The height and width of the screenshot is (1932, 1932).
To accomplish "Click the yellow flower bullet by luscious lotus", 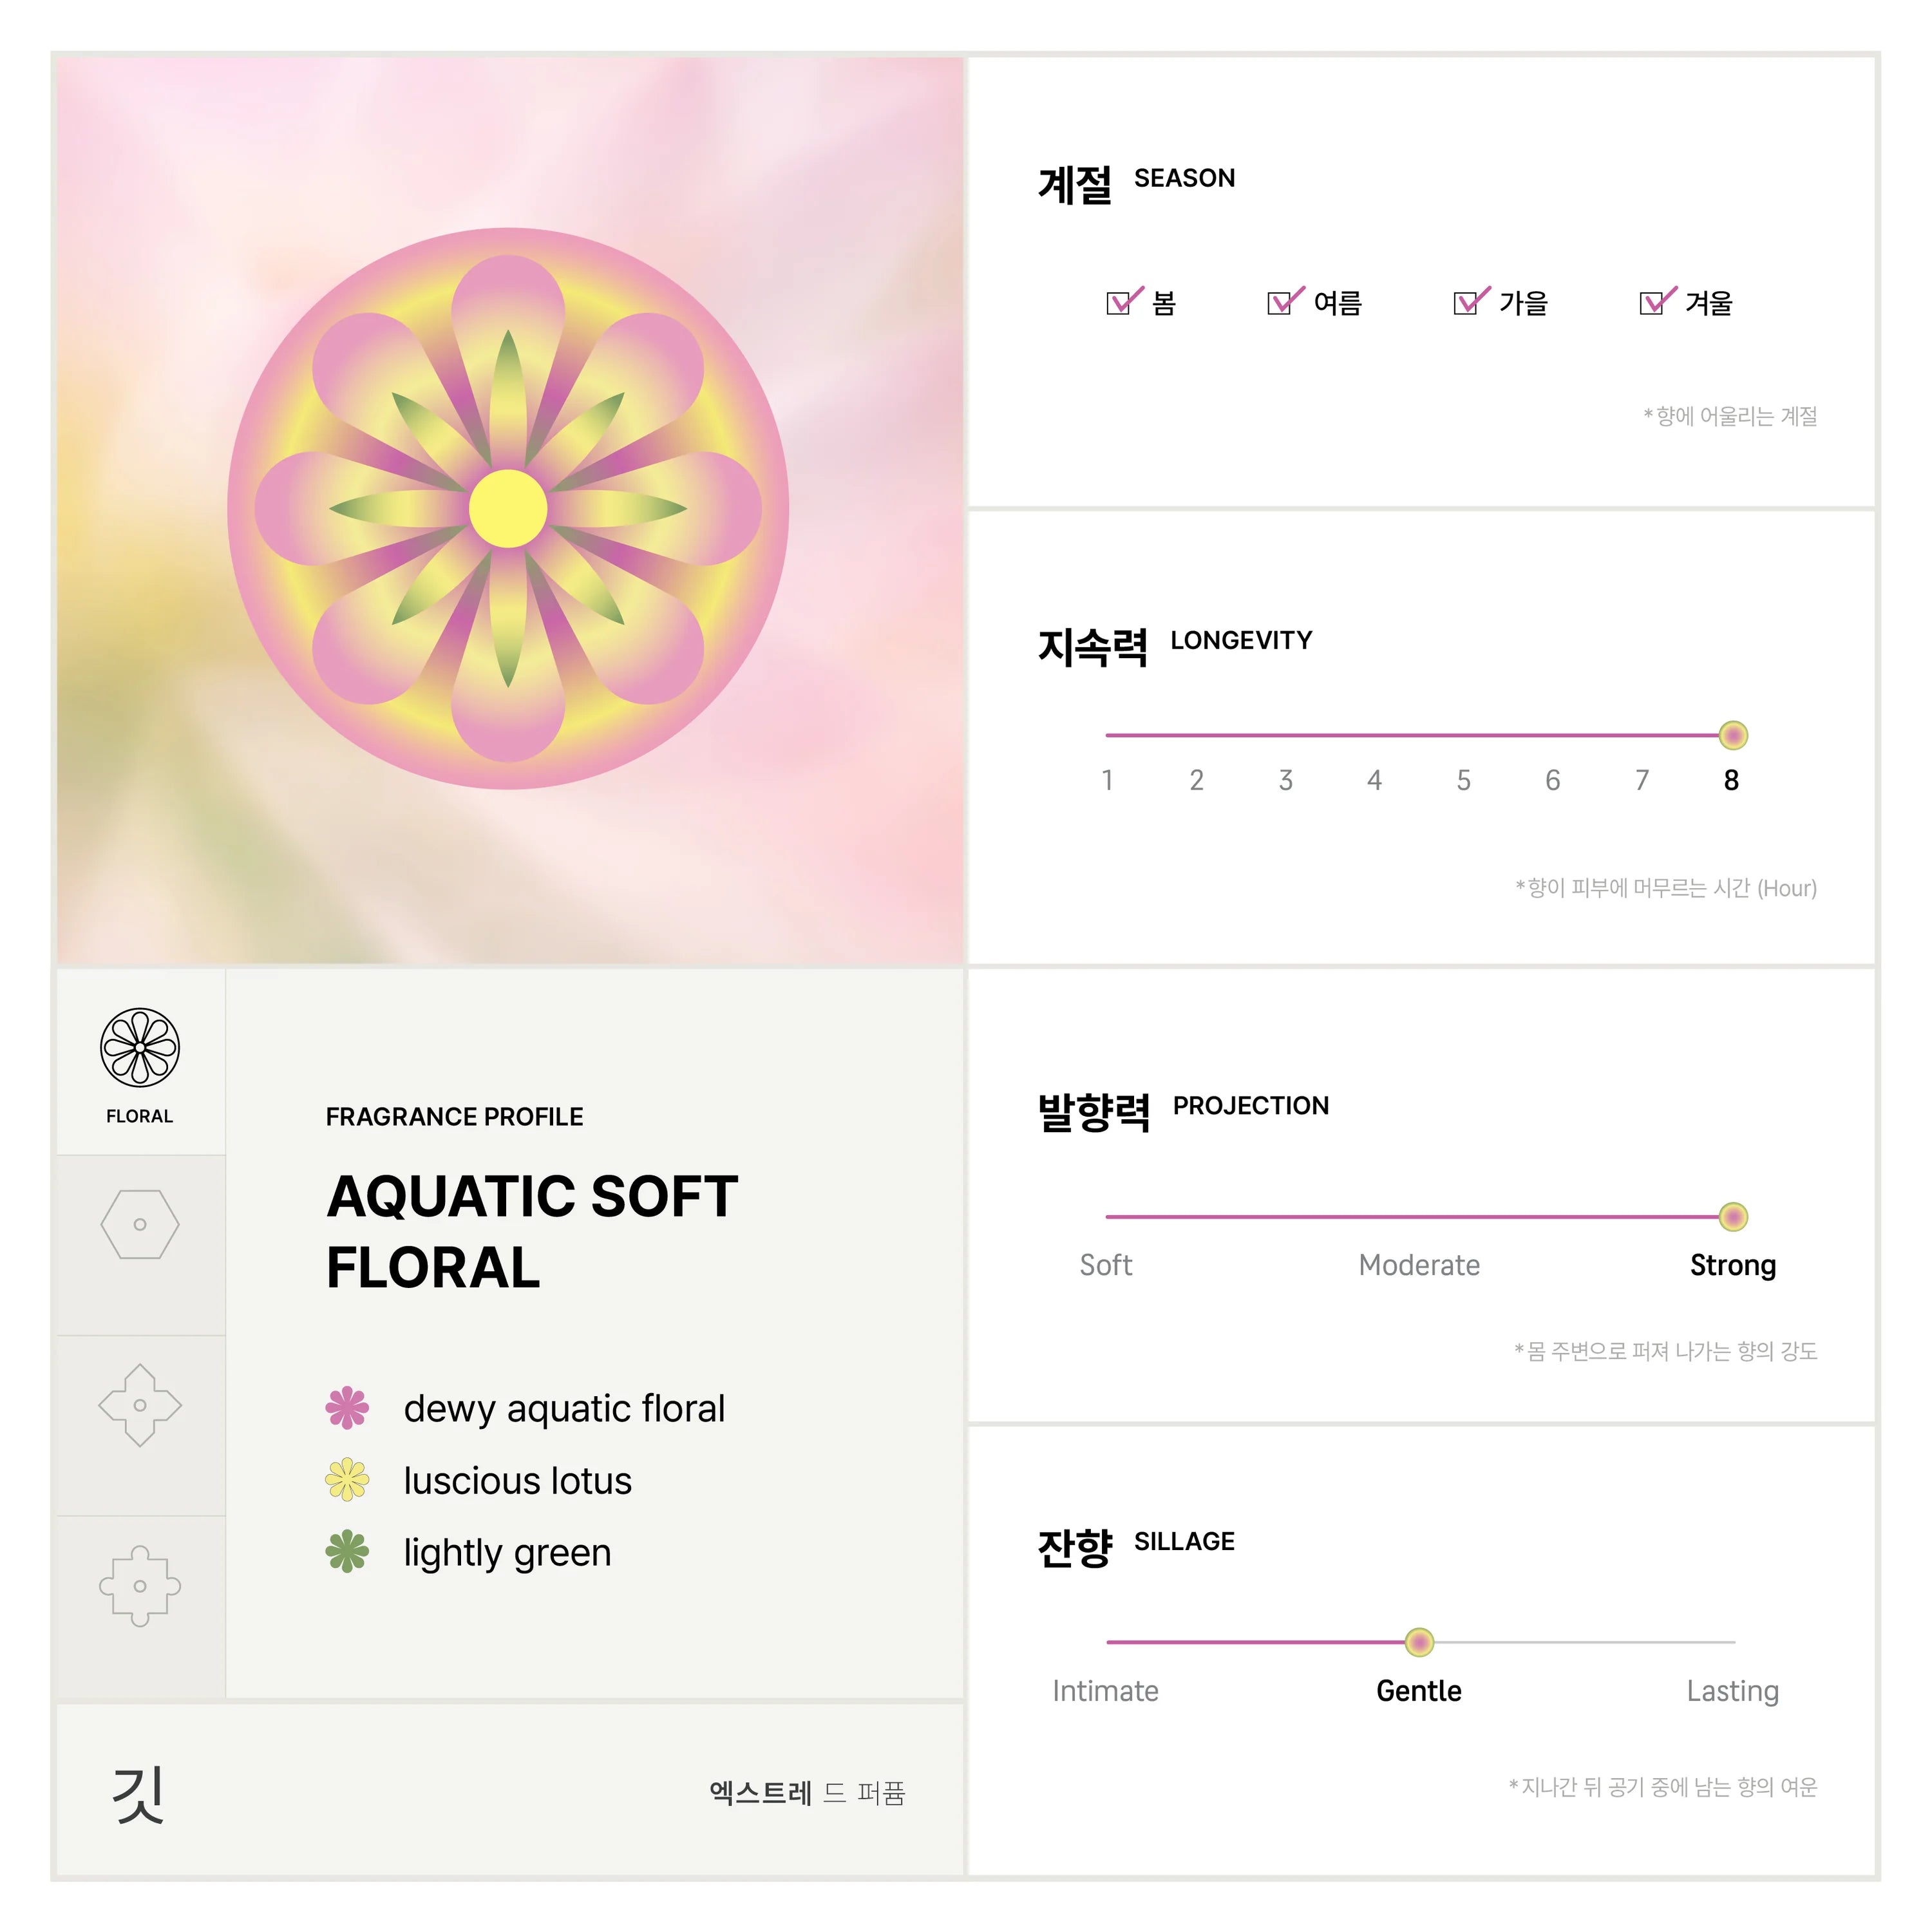I will pyautogui.click(x=347, y=1479).
